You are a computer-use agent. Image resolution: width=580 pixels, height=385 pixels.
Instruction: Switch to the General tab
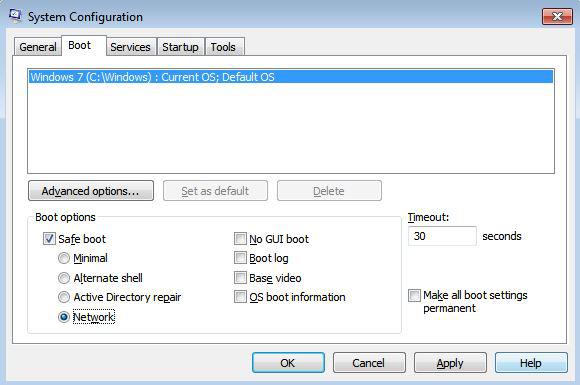(x=38, y=47)
